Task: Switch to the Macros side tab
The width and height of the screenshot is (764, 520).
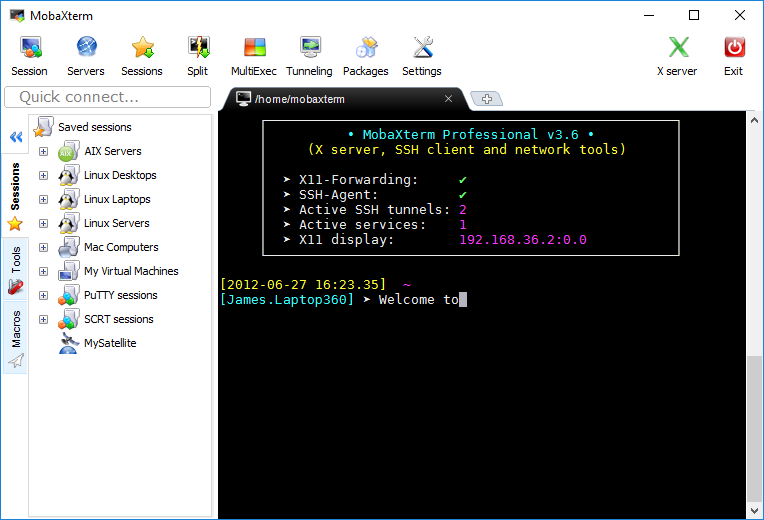Action: [x=16, y=338]
